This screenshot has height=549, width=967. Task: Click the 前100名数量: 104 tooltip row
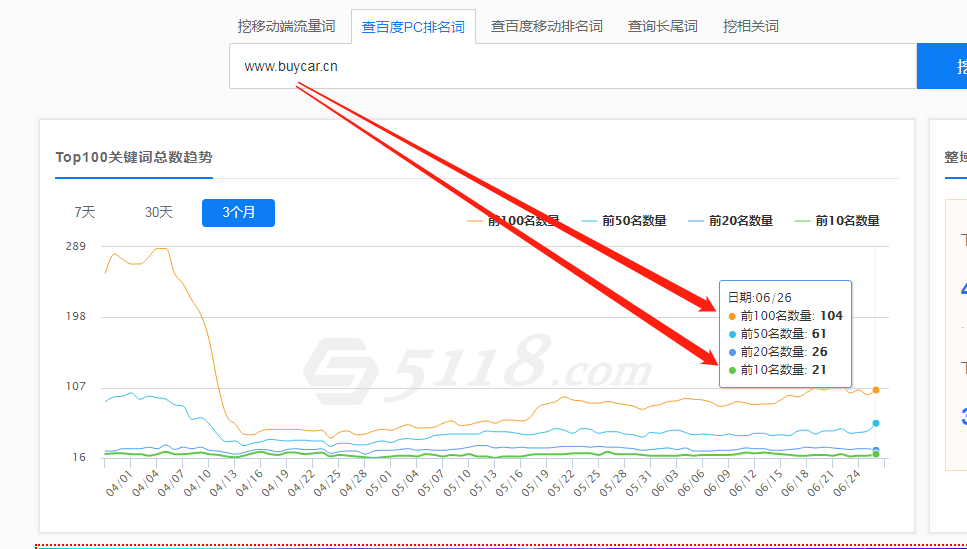coord(786,316)
